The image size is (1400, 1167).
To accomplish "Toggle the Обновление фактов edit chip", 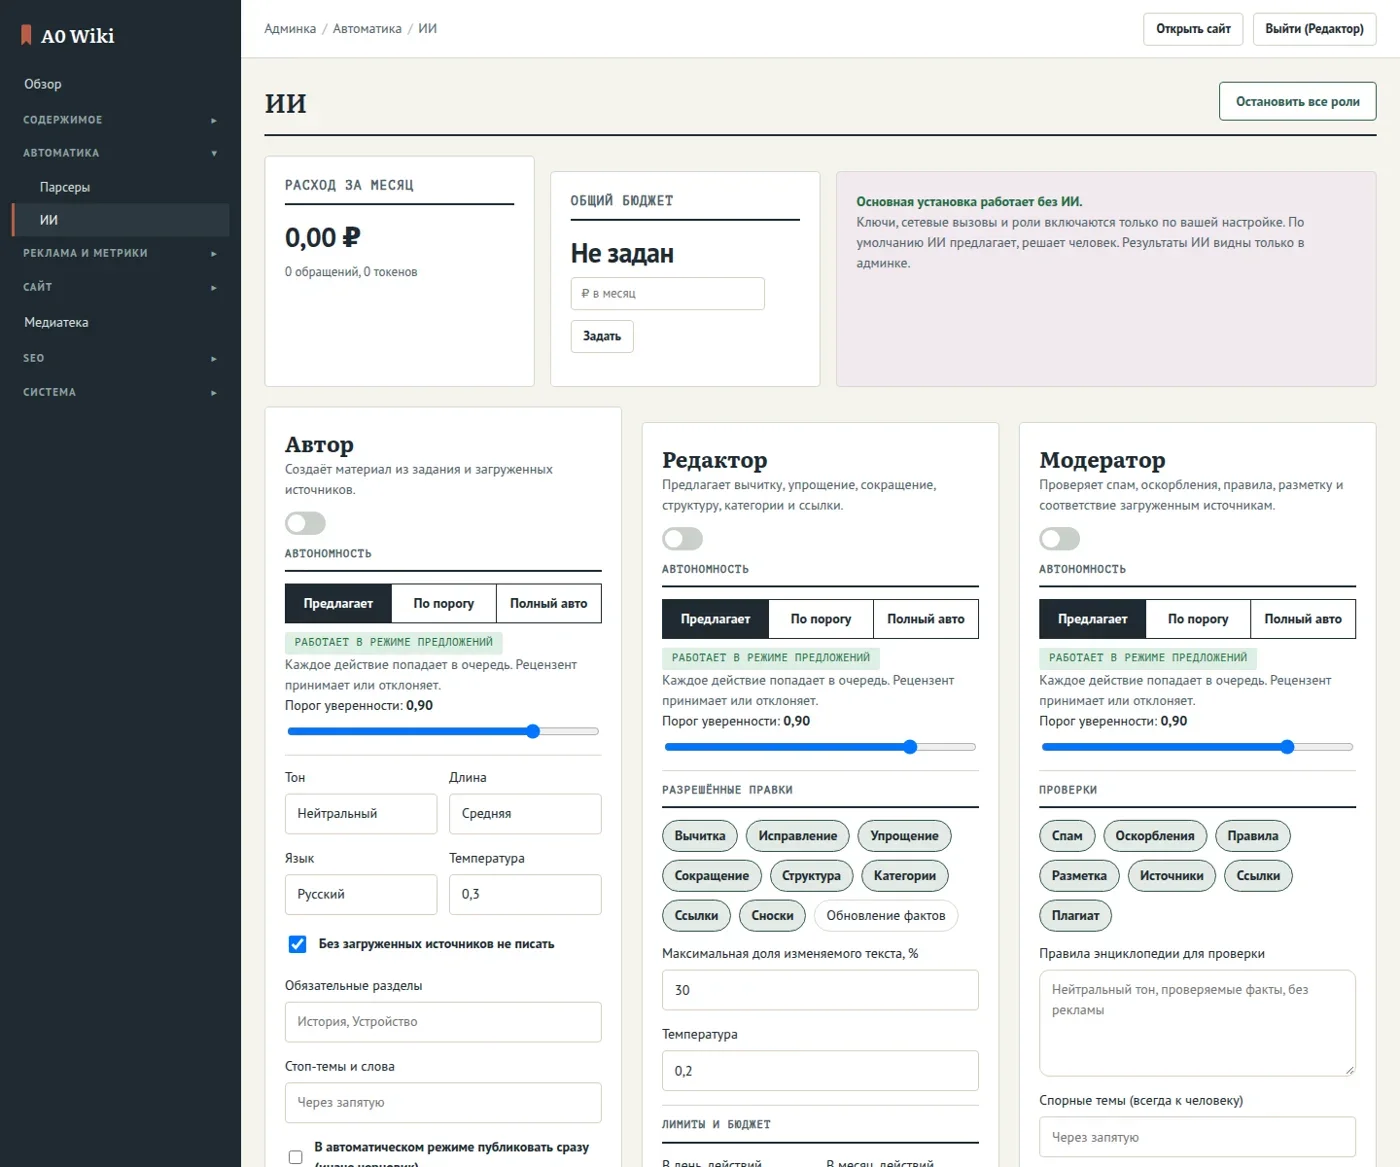I will pos(886,915).
